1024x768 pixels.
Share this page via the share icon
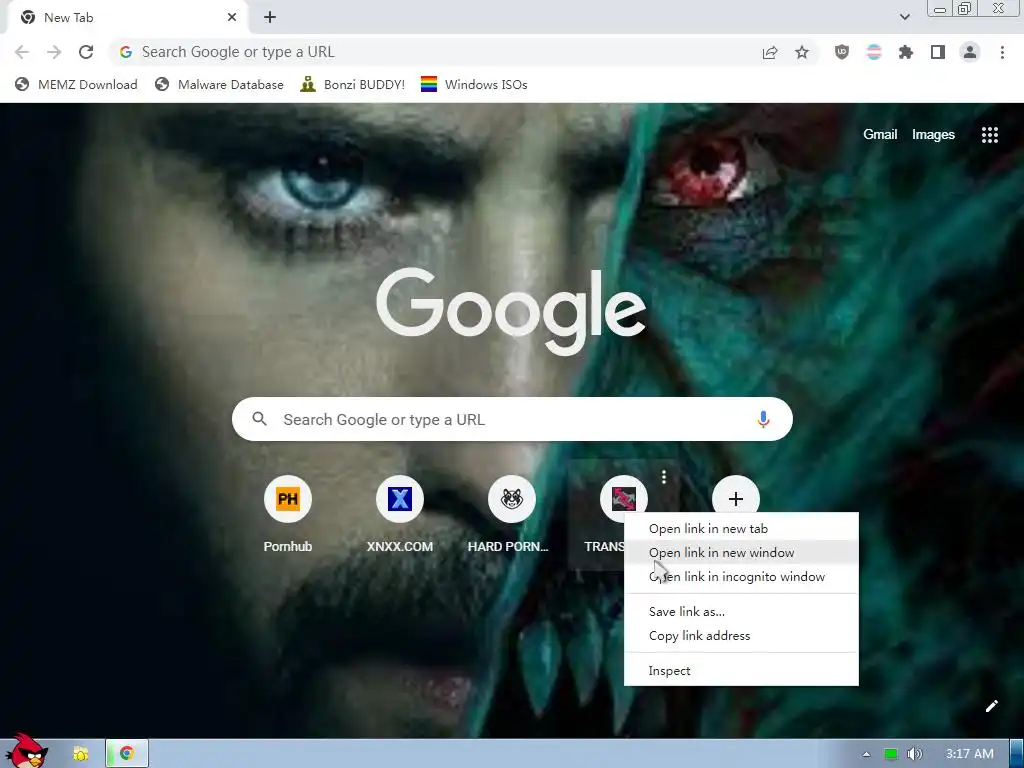pyautogui.click(x=770, y=52)
